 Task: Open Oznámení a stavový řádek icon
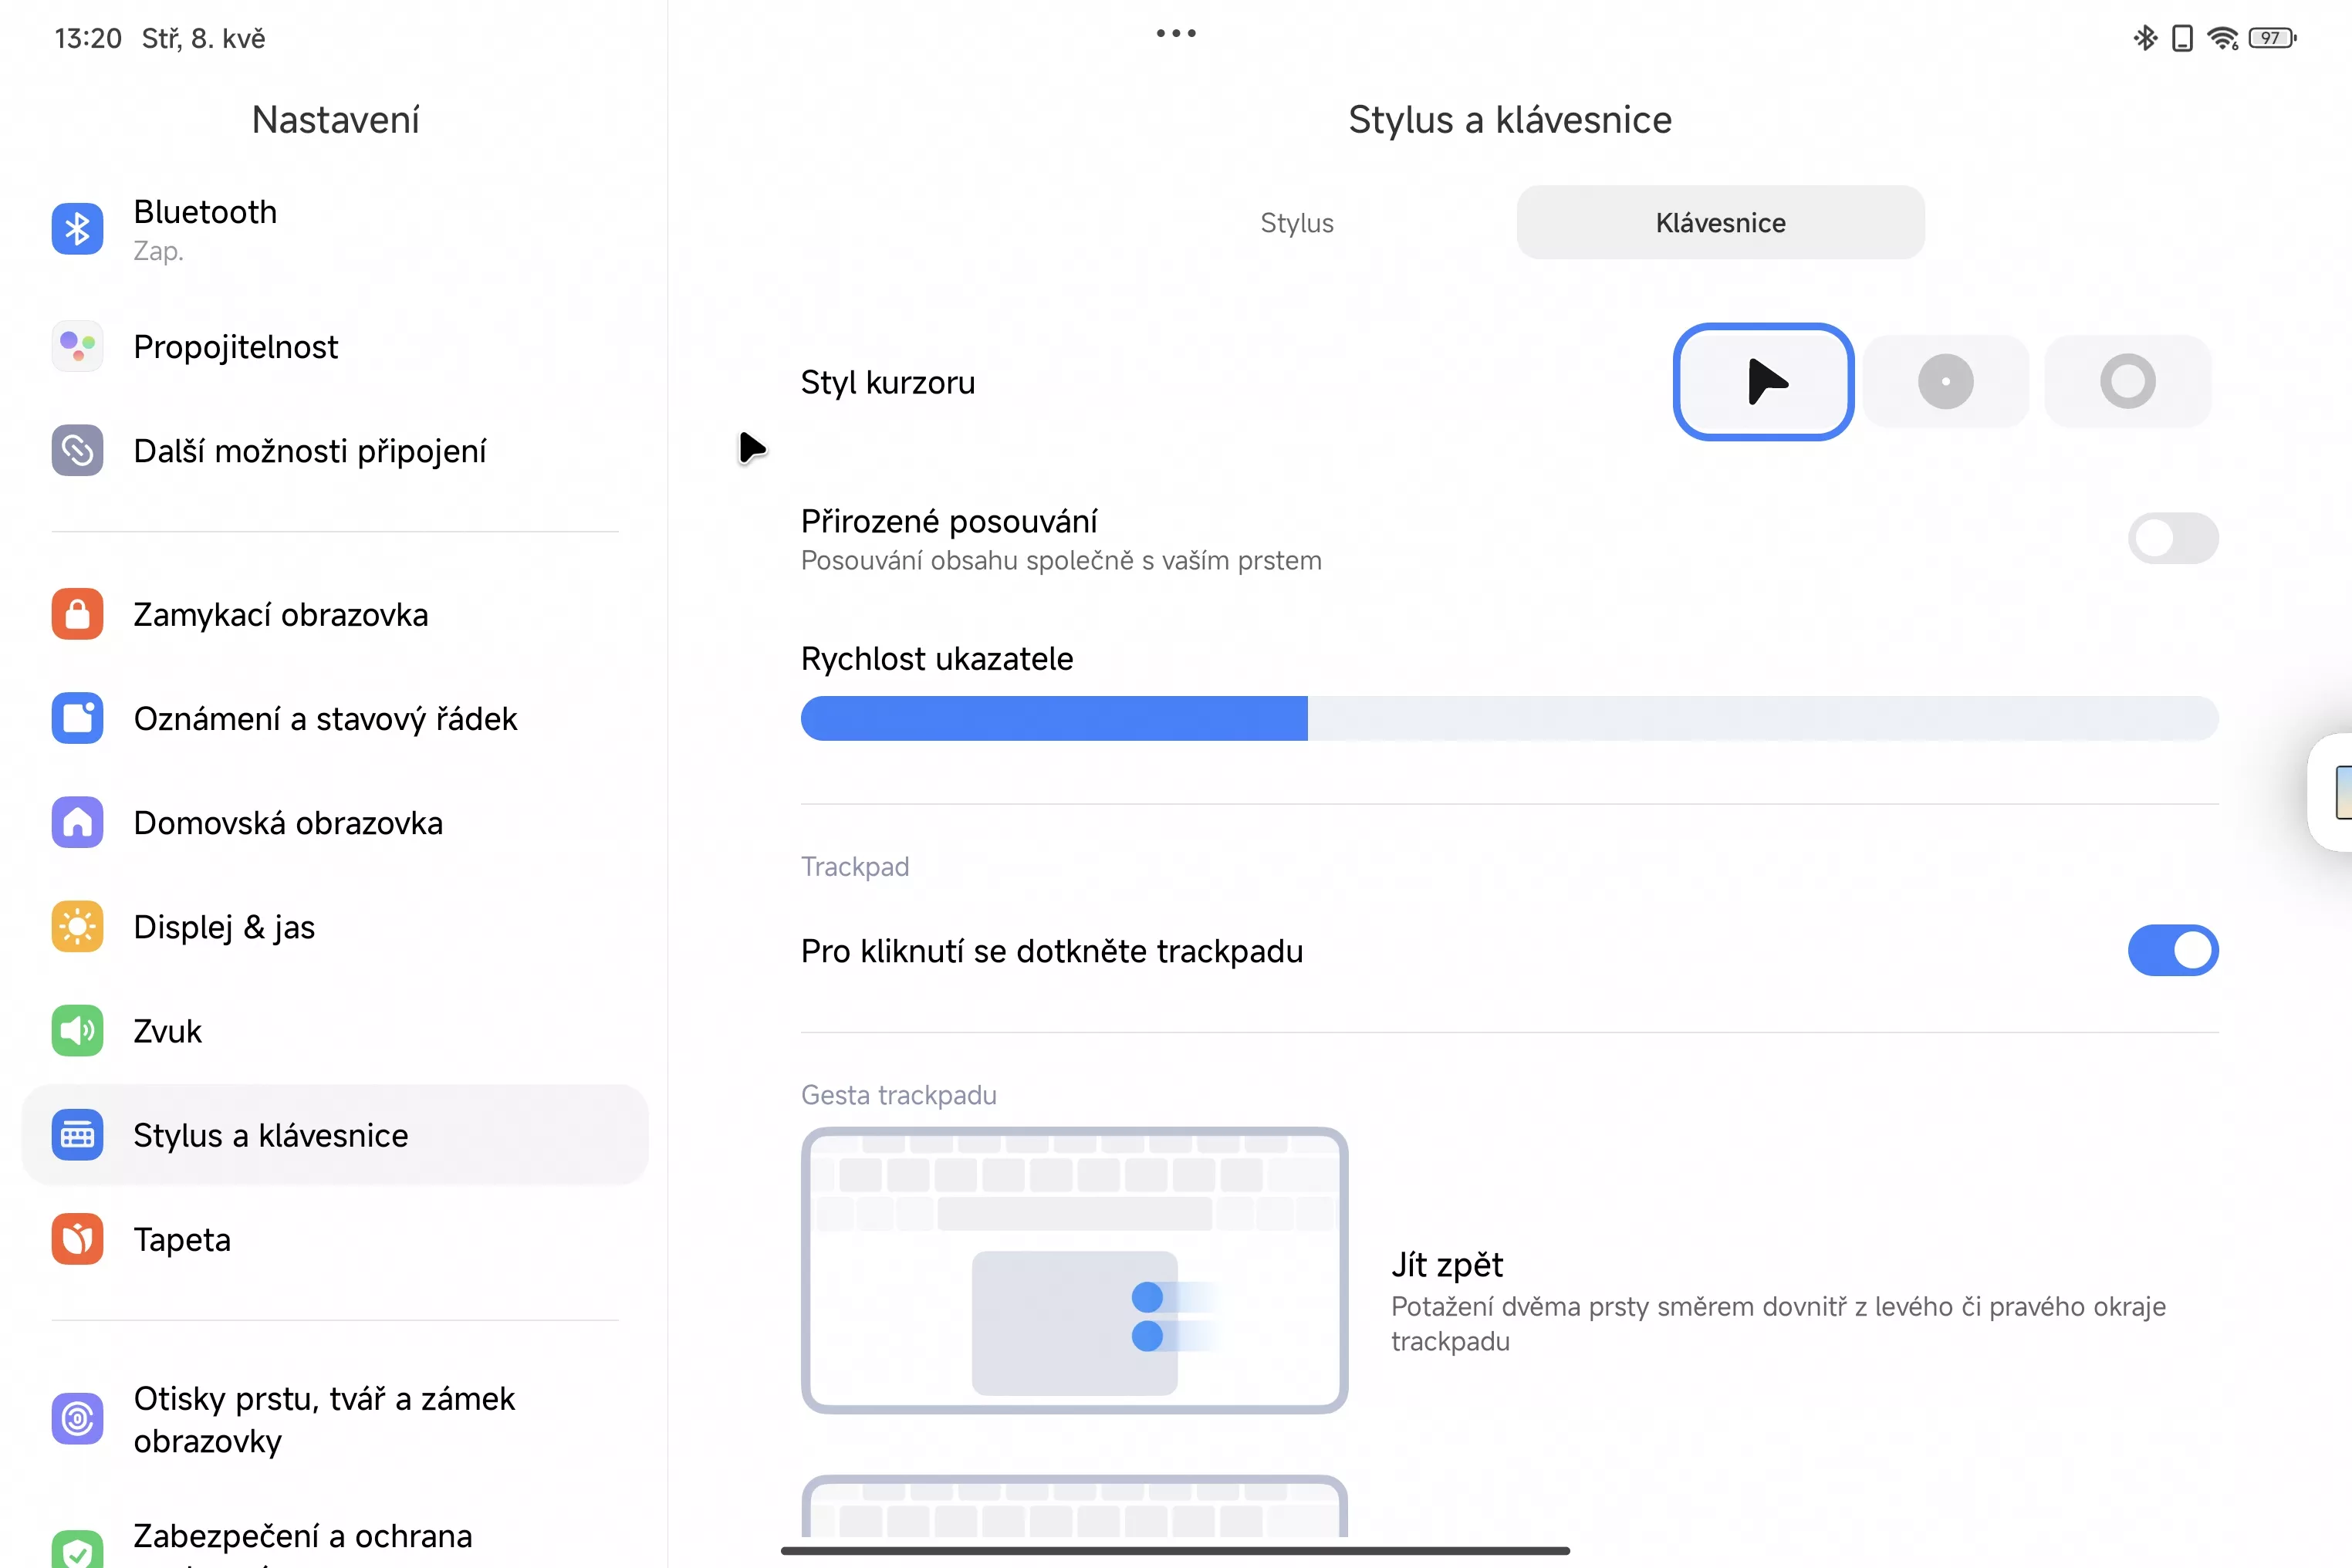(77, 718)
